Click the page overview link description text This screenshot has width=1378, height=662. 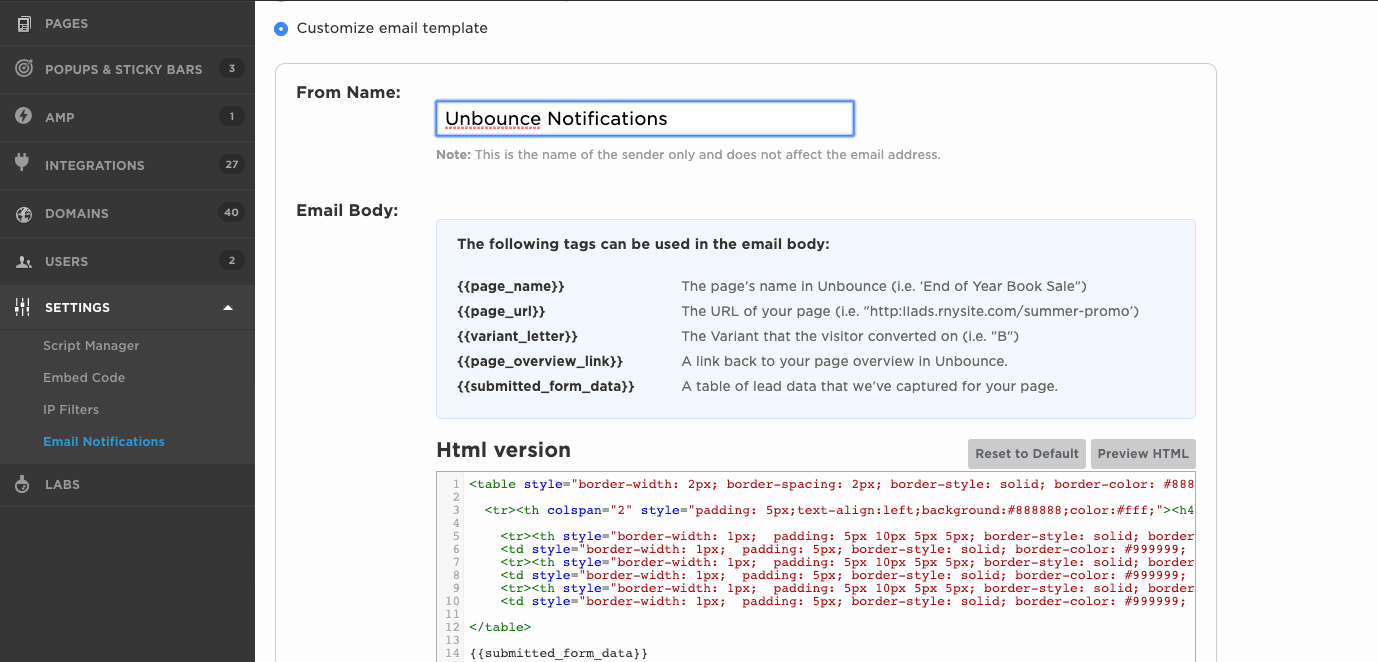click(845, 361)
